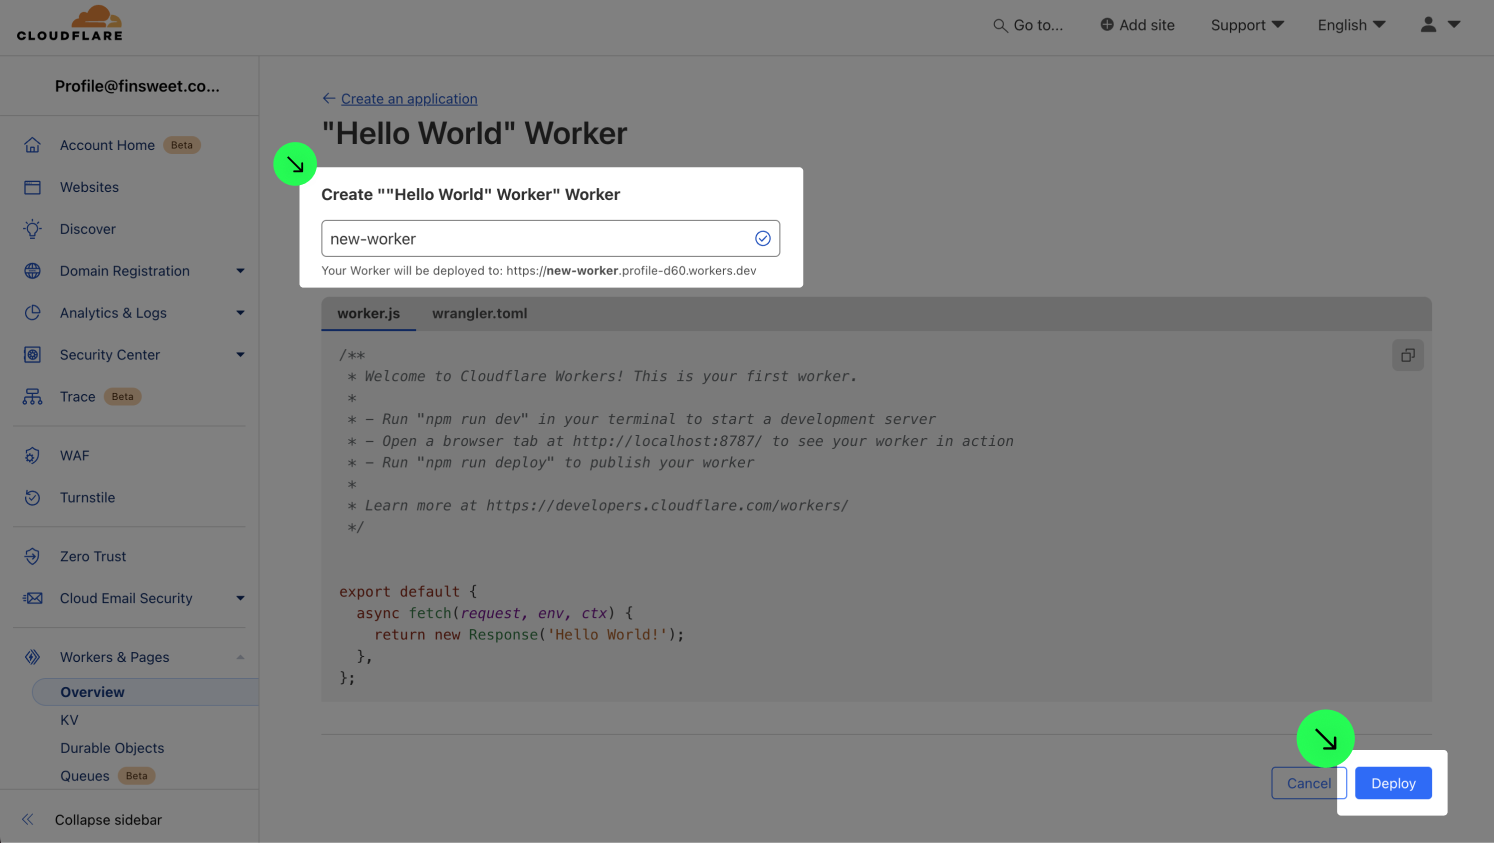Click the Domain Registration globe icon
The image size is (1494, 843).
pyautogui.click(x=32, y=271)
